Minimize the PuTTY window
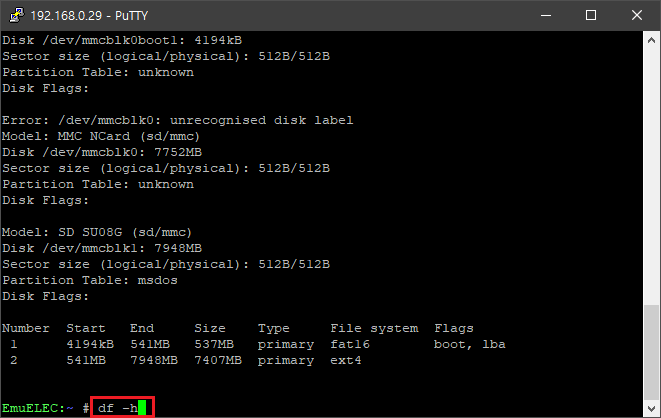Screen dimensions: 661x418 546,16
